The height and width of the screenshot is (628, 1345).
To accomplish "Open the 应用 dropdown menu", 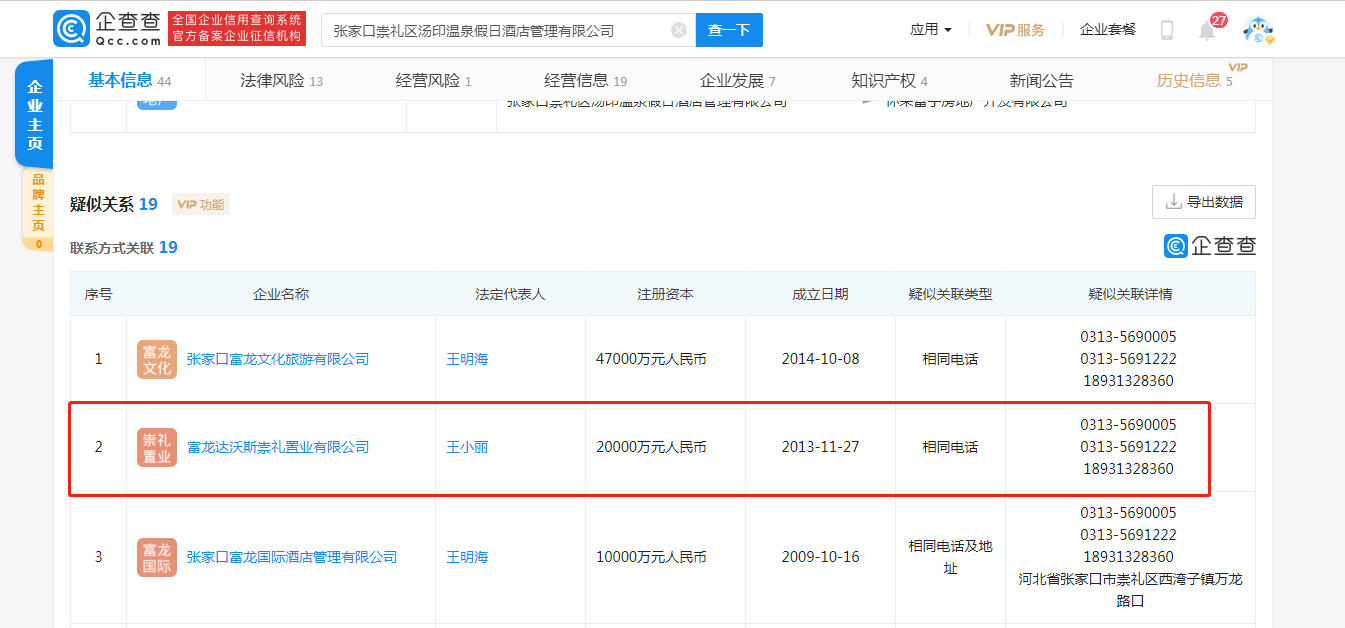I will coord(930,30).
